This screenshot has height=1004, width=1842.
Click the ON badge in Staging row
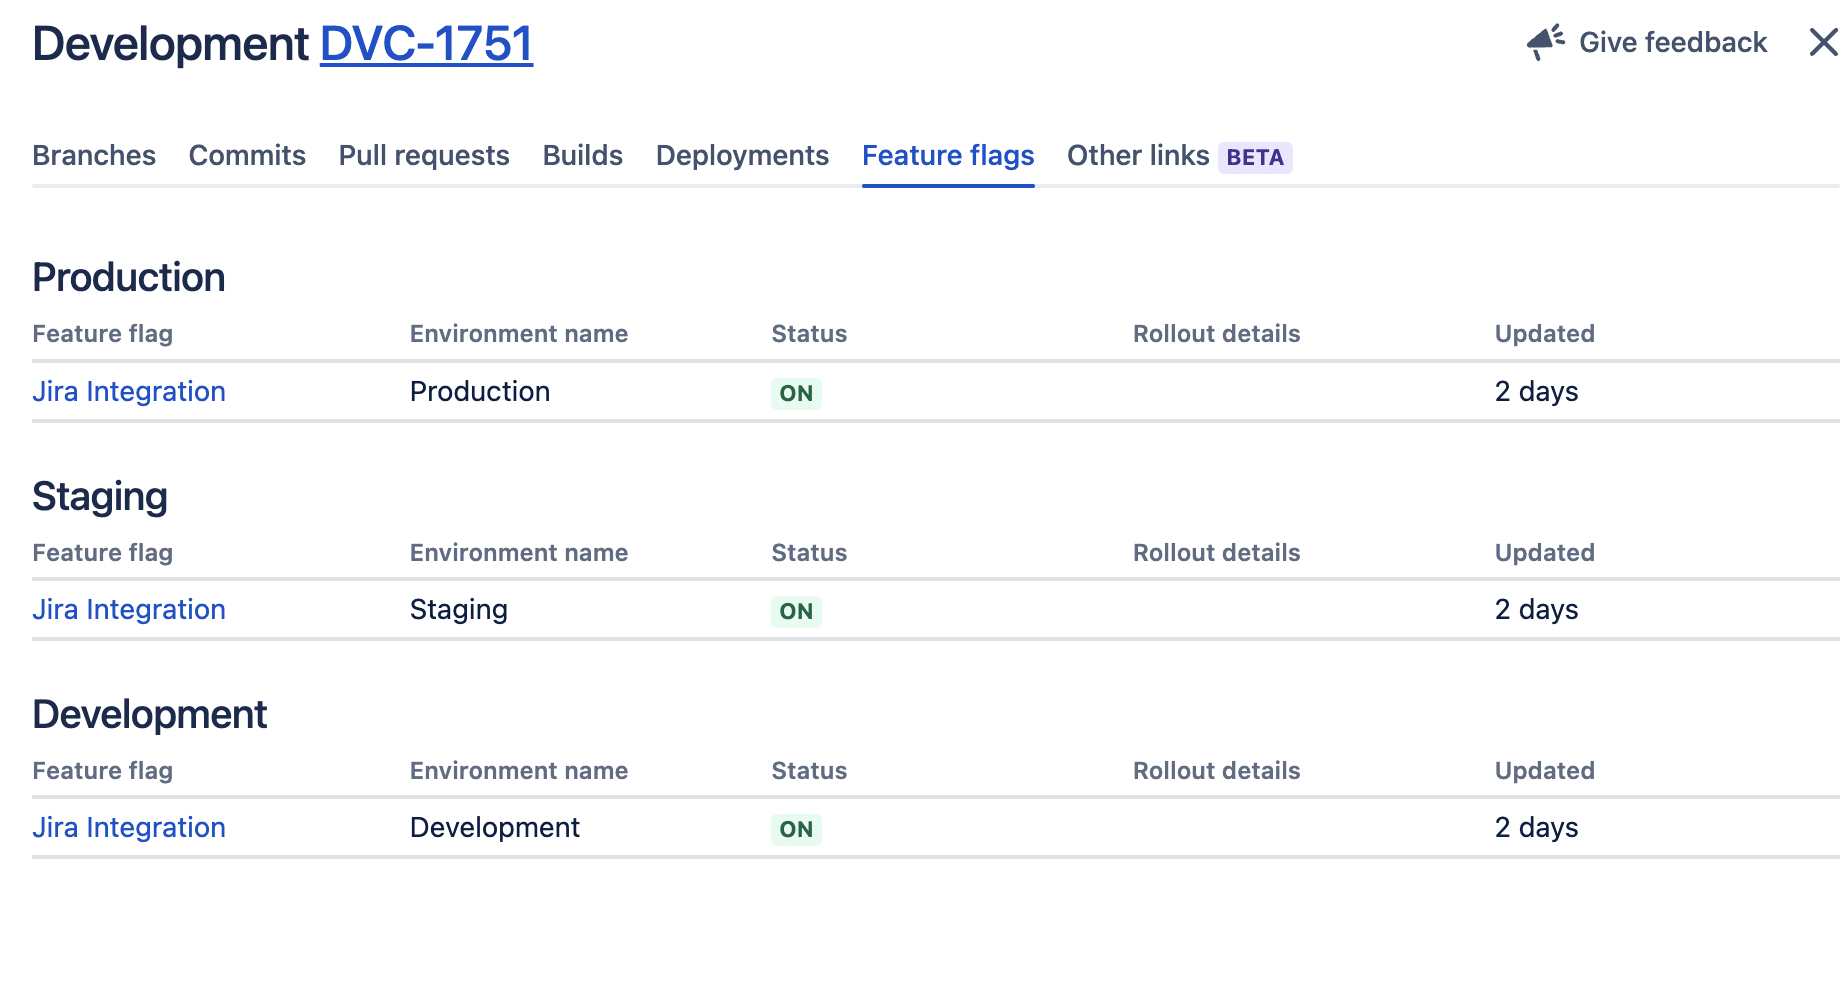coord(795,611)
